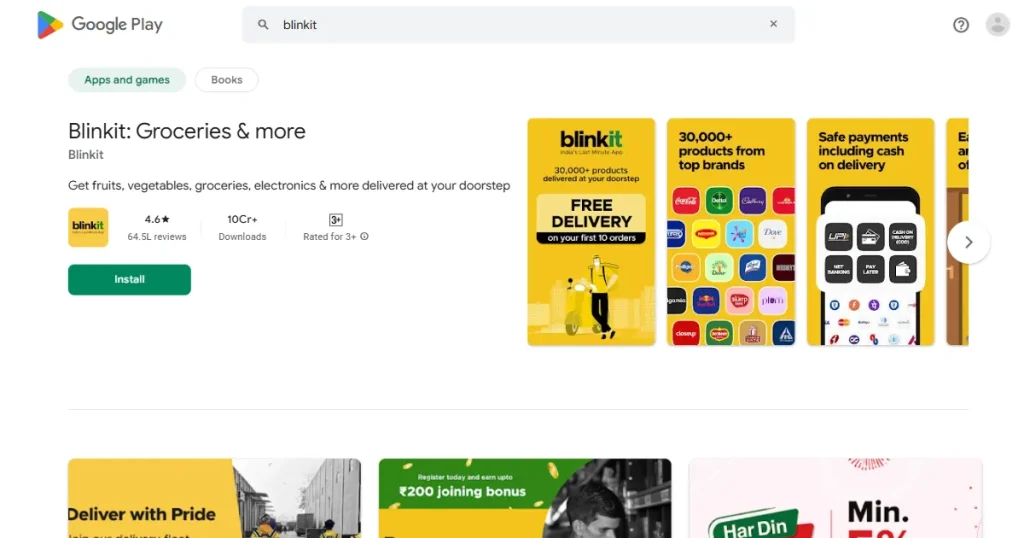Install the Blinkit app
This screenshot has width=1024, height=538.
click(x=129, y=279)
